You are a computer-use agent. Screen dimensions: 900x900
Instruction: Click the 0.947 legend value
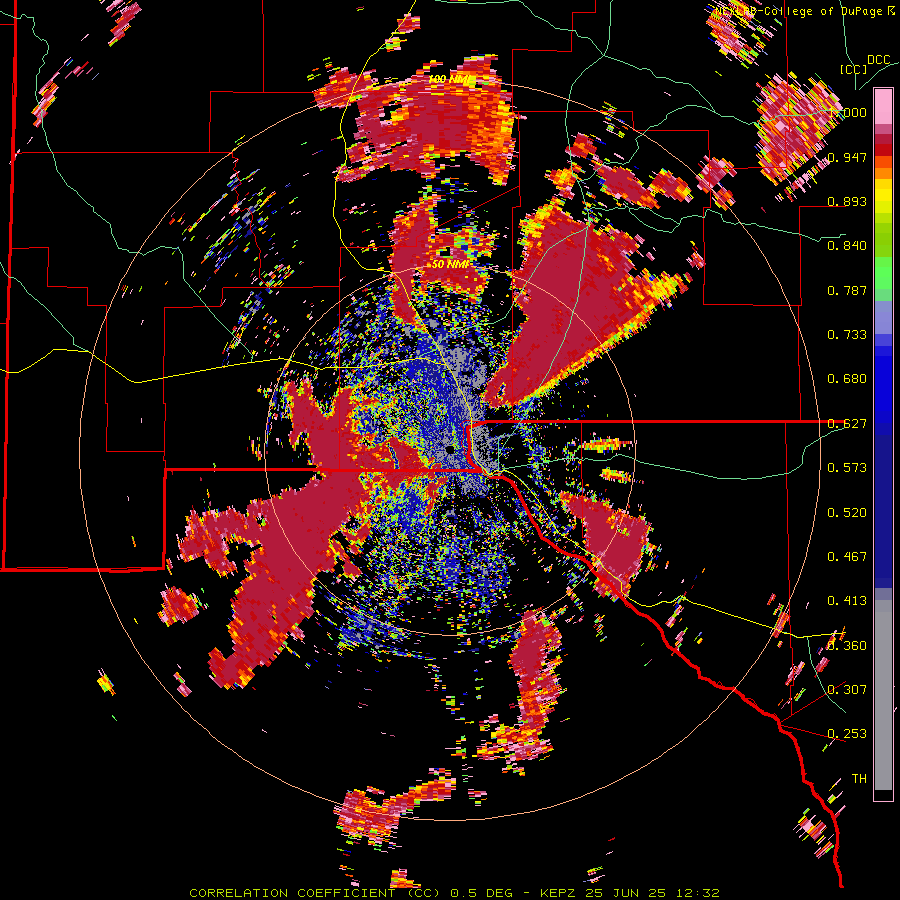(847, 157)
